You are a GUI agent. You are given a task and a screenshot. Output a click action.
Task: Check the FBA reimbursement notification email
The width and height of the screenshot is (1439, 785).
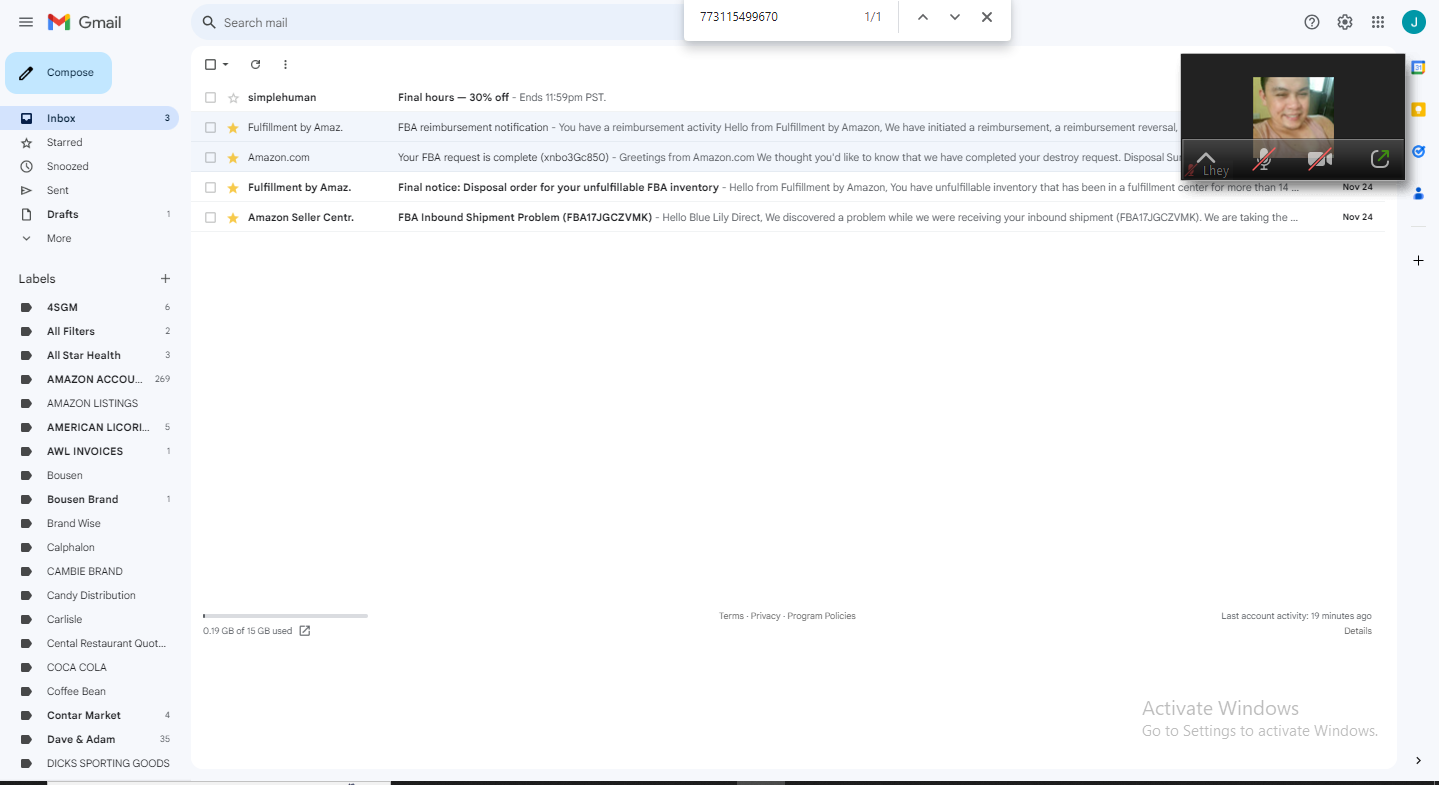coord(210,127)
